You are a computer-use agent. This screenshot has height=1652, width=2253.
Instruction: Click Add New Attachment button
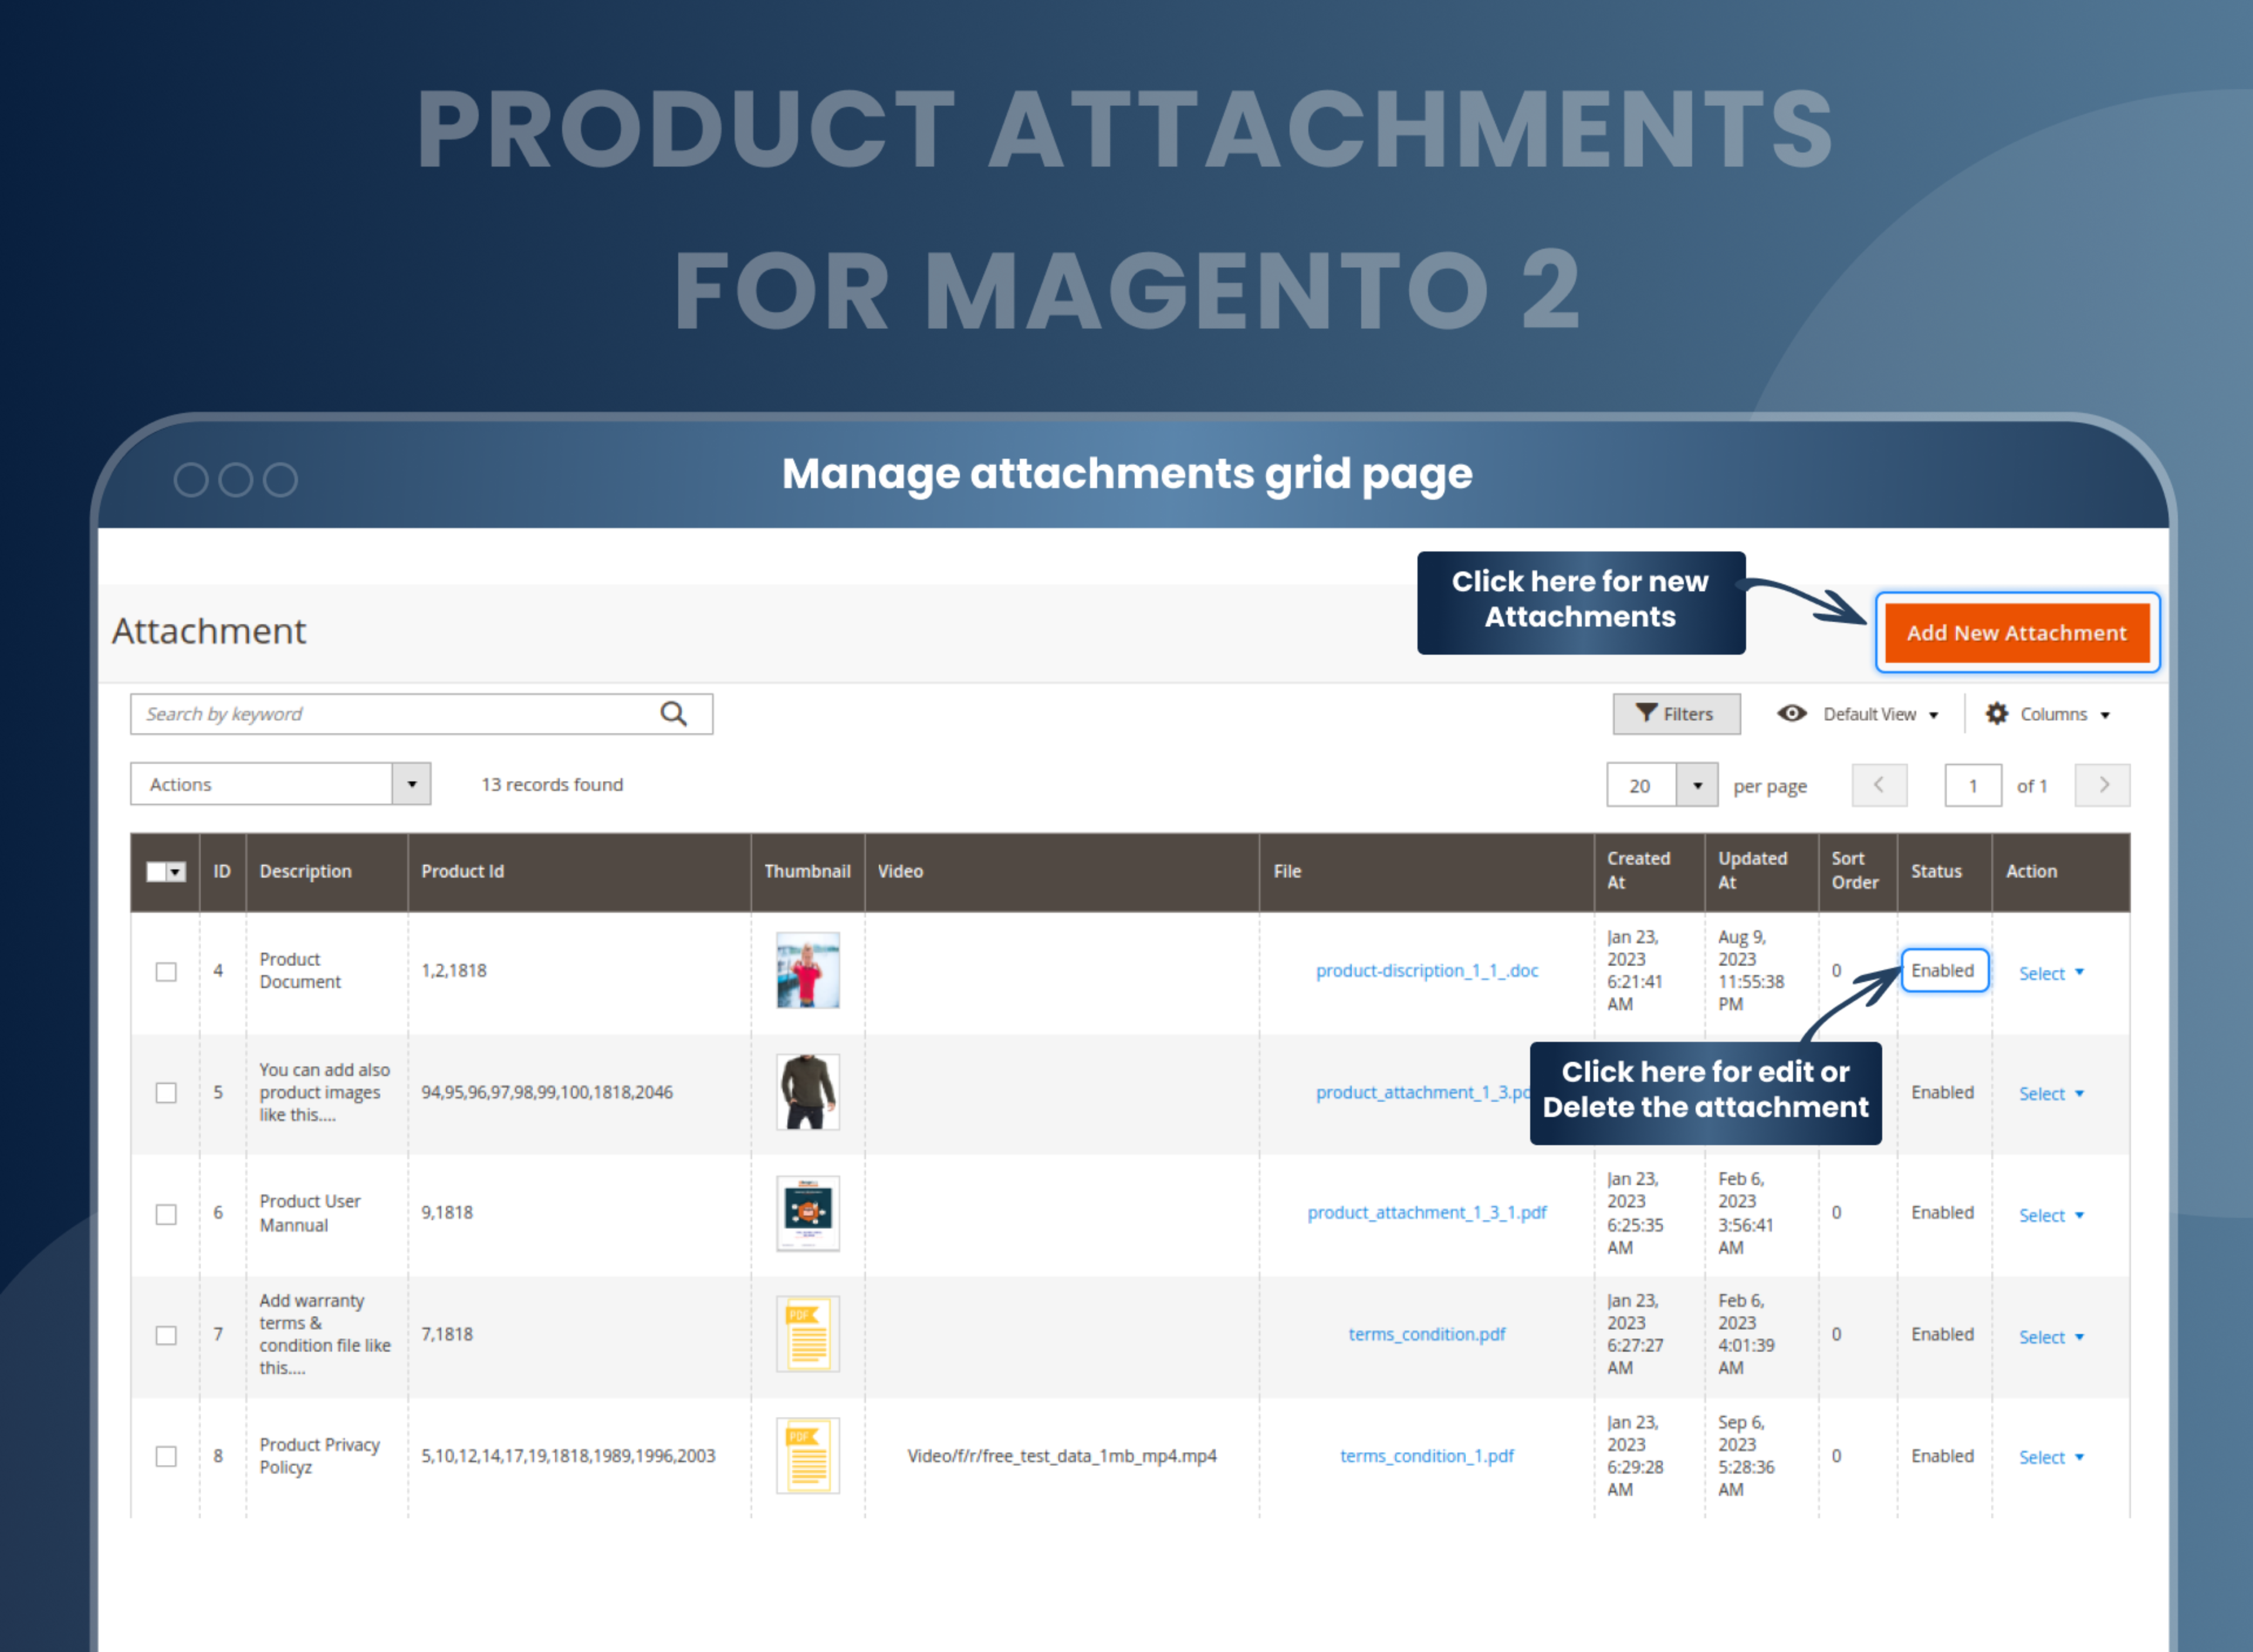click(2017, 633)
